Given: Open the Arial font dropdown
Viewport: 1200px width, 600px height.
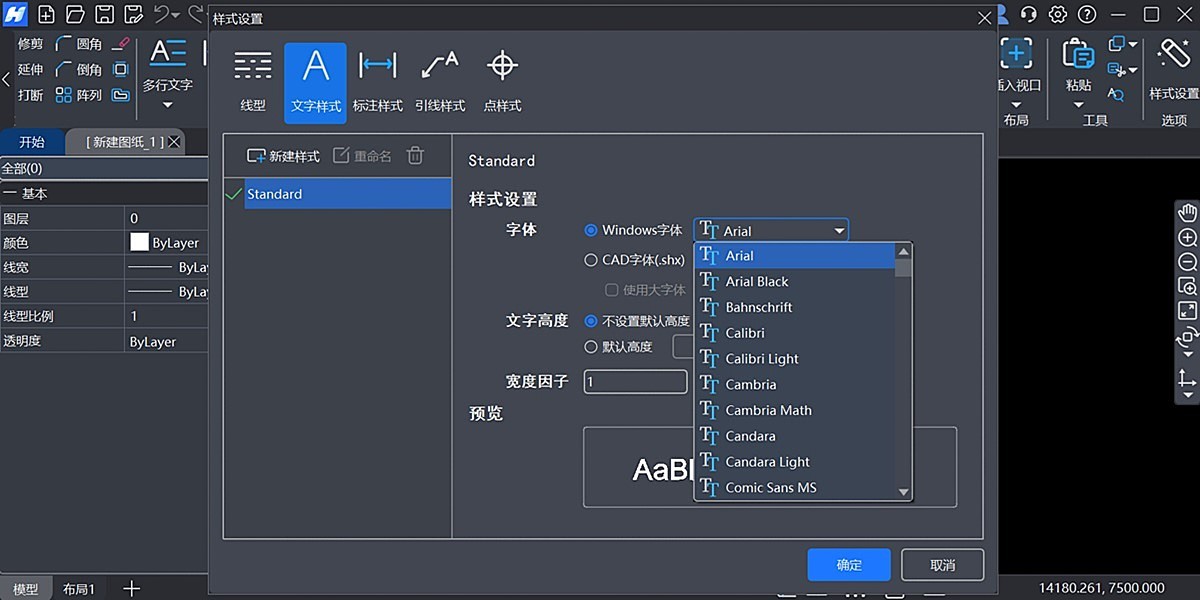Looking at the screenshot, I should coord(838,229).
